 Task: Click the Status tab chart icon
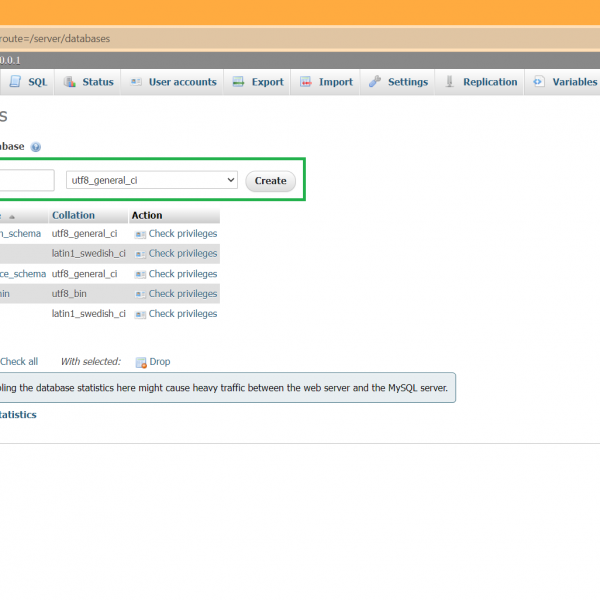point(70,82)
